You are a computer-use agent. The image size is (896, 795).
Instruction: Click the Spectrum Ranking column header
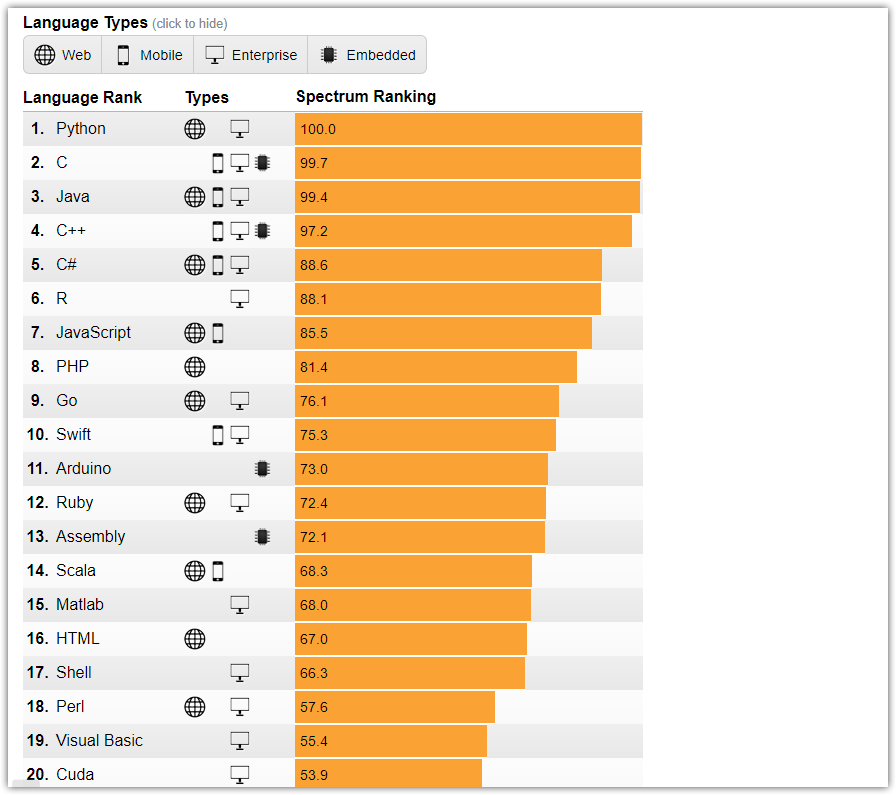(366, 97)
